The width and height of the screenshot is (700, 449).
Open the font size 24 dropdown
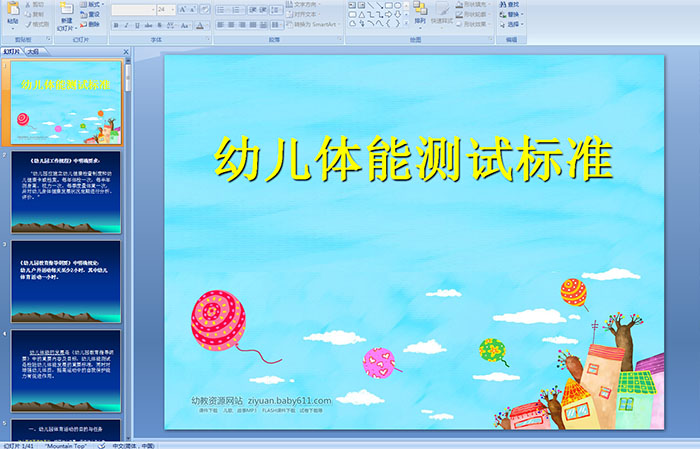[x=172, y=9]
